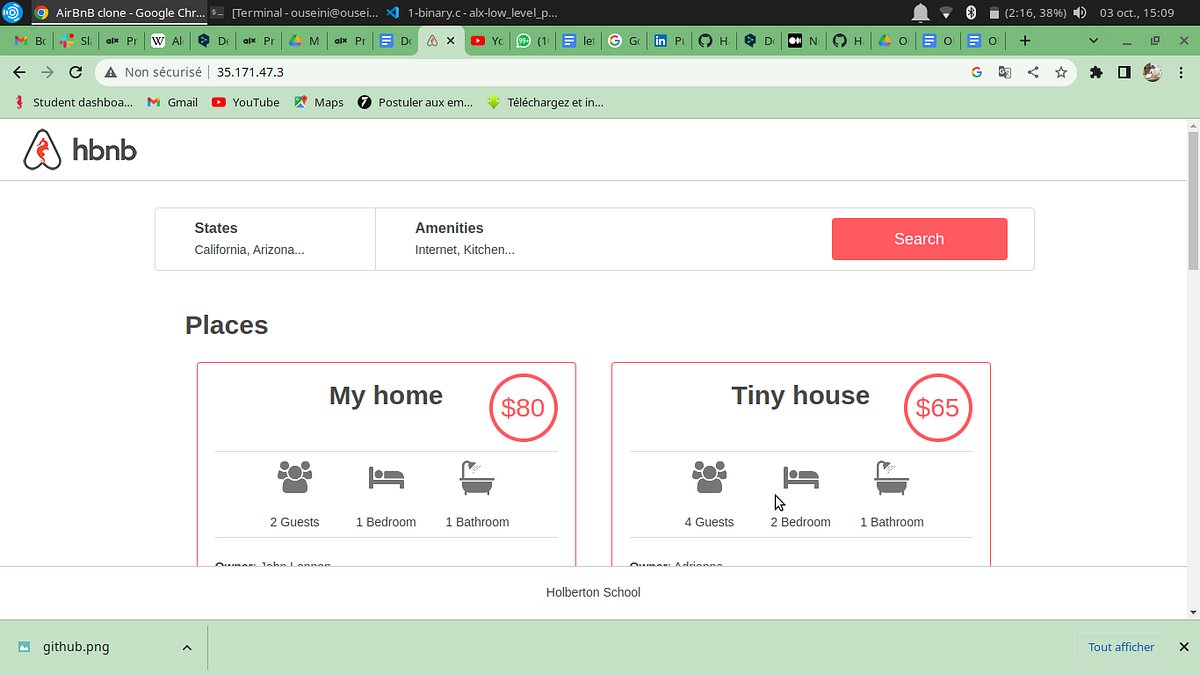Screen dimensions: 1200x675
Task: Open the volume speaker icon
Action: (x=1080, y=13)
